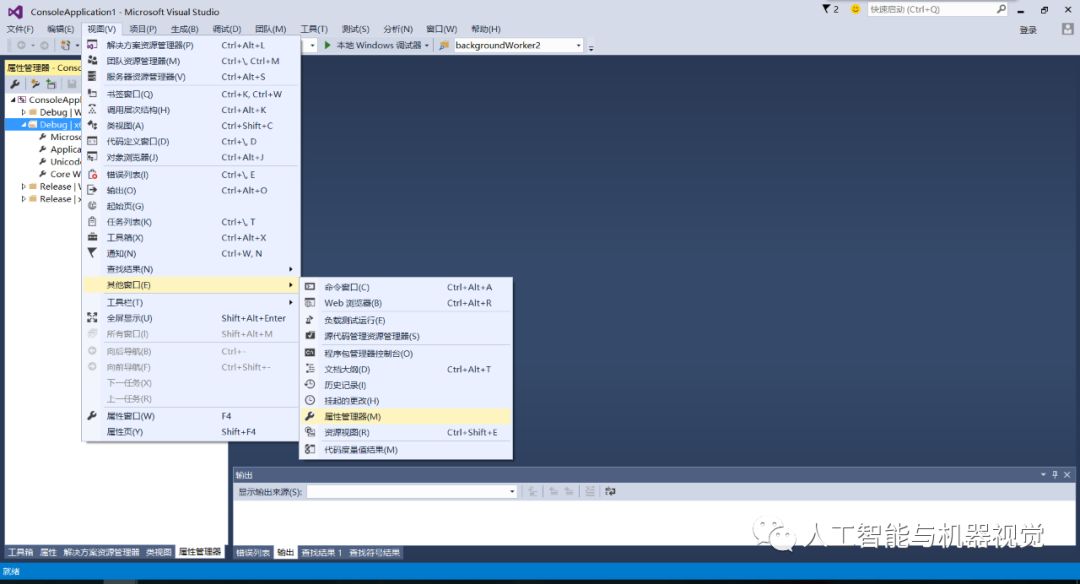Switch to the 查找结果 1 tab

click(x=321, y=552)
